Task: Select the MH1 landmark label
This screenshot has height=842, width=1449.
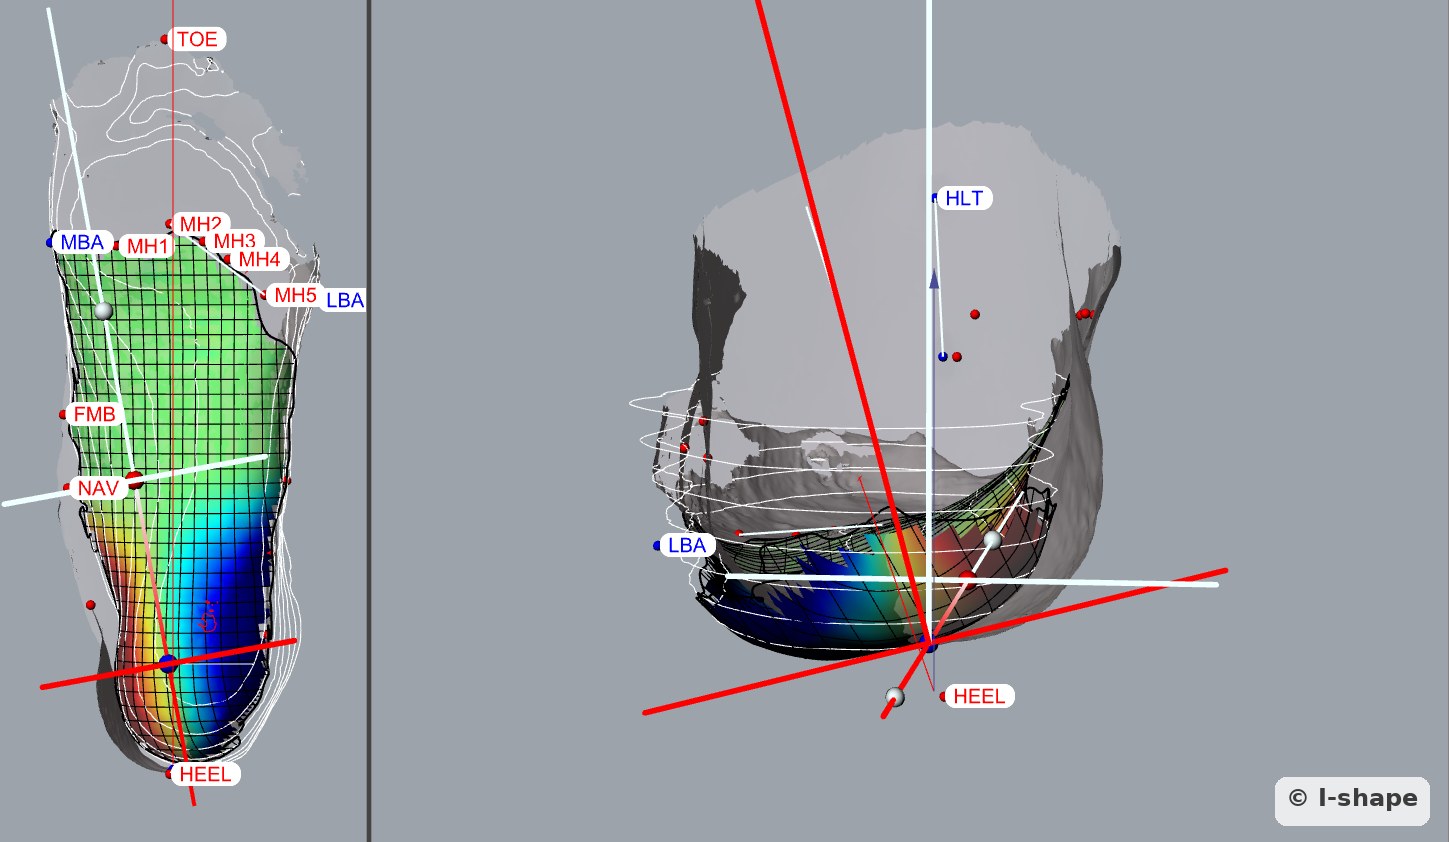Action: 148,246
